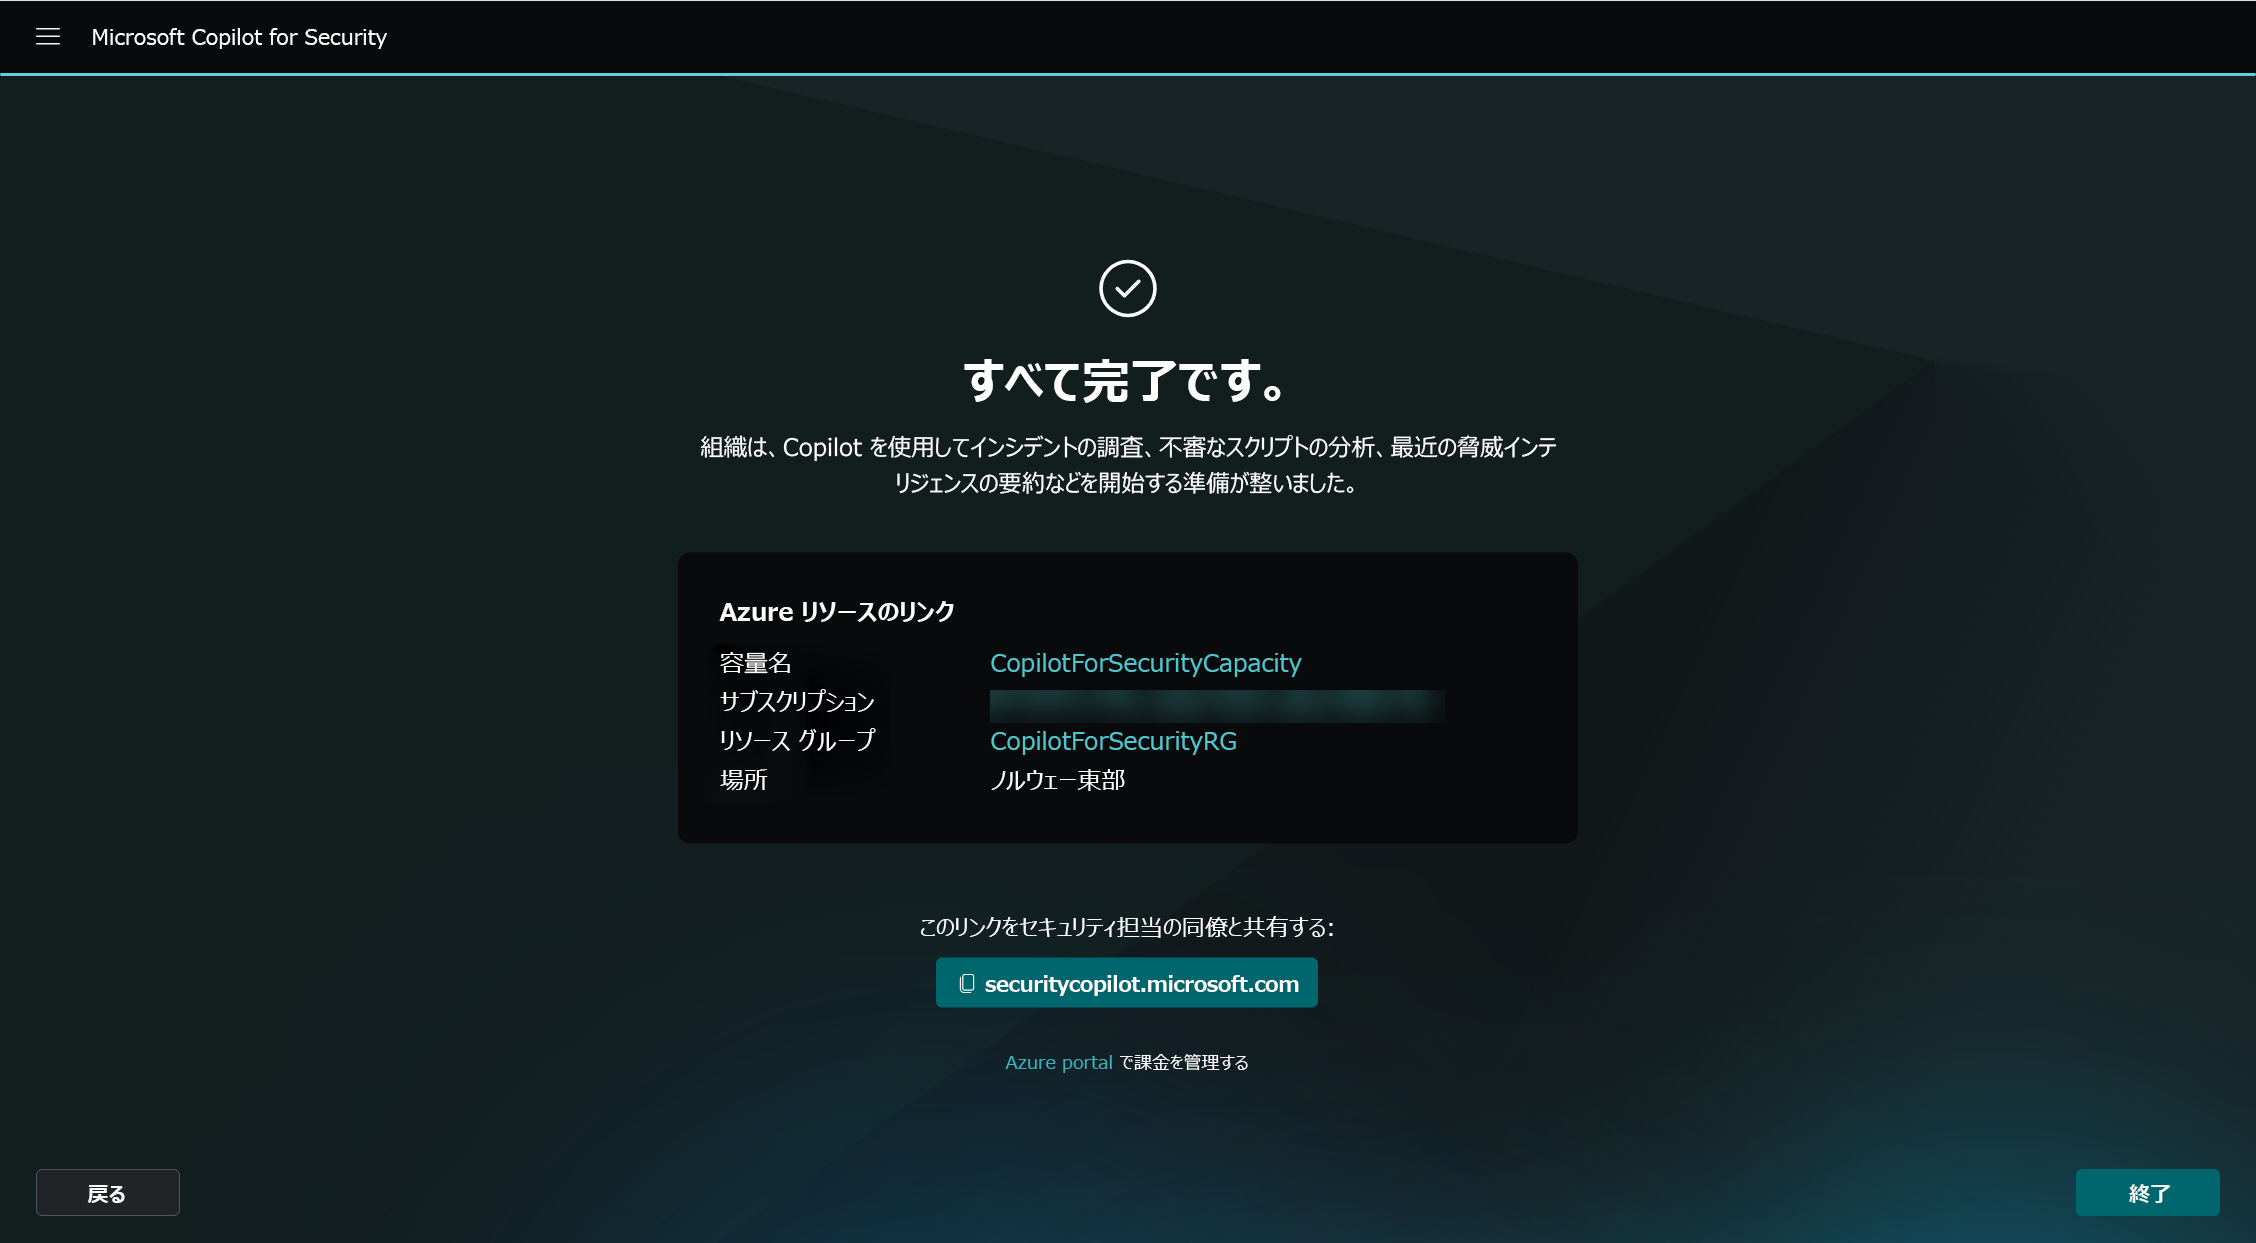Click the share-with-colleagues instruction text

click(x=1126, y=927)
